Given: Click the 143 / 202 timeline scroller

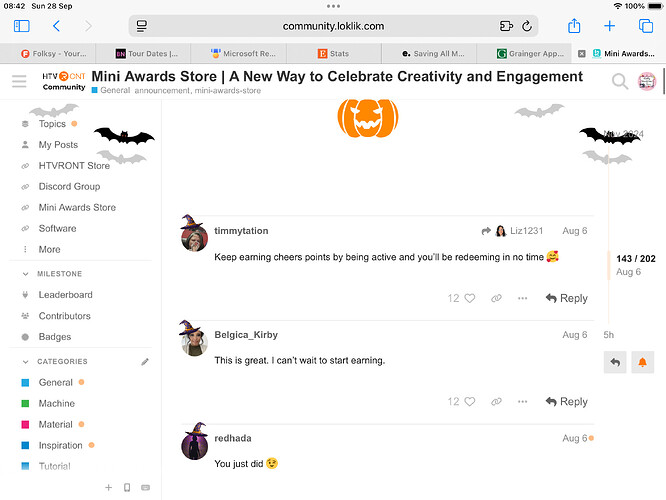Looking at the screenshot, I should coord(635,265).
